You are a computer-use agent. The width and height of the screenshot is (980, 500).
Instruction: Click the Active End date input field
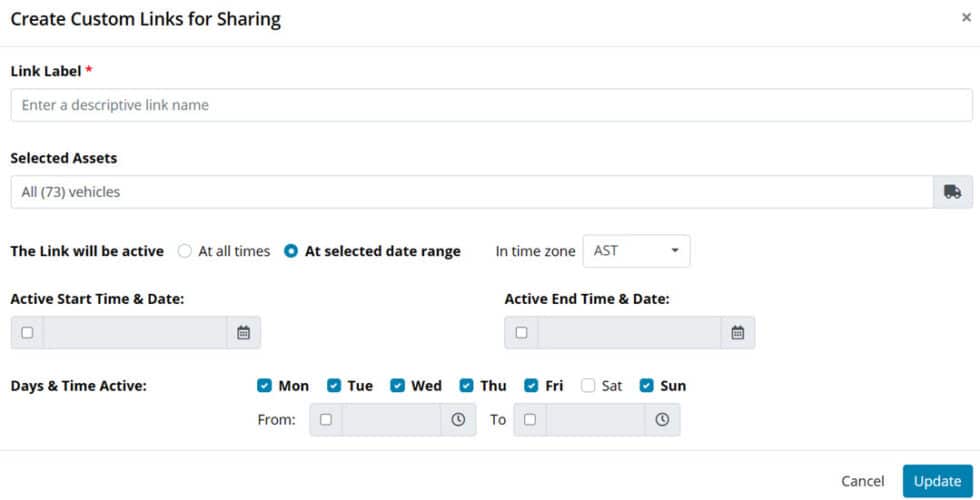[x=629, y=332]
